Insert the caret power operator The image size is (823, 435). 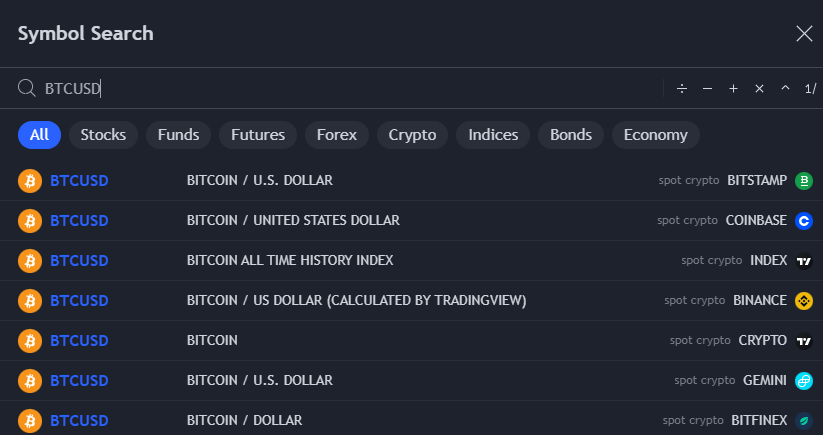pyautogui.click(x=785, y=89)
